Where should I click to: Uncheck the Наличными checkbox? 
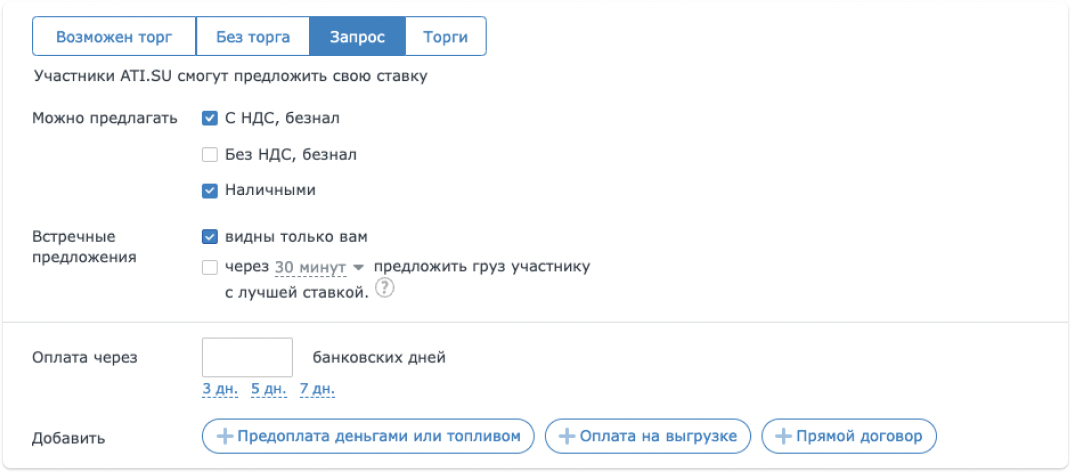[210, 189]
